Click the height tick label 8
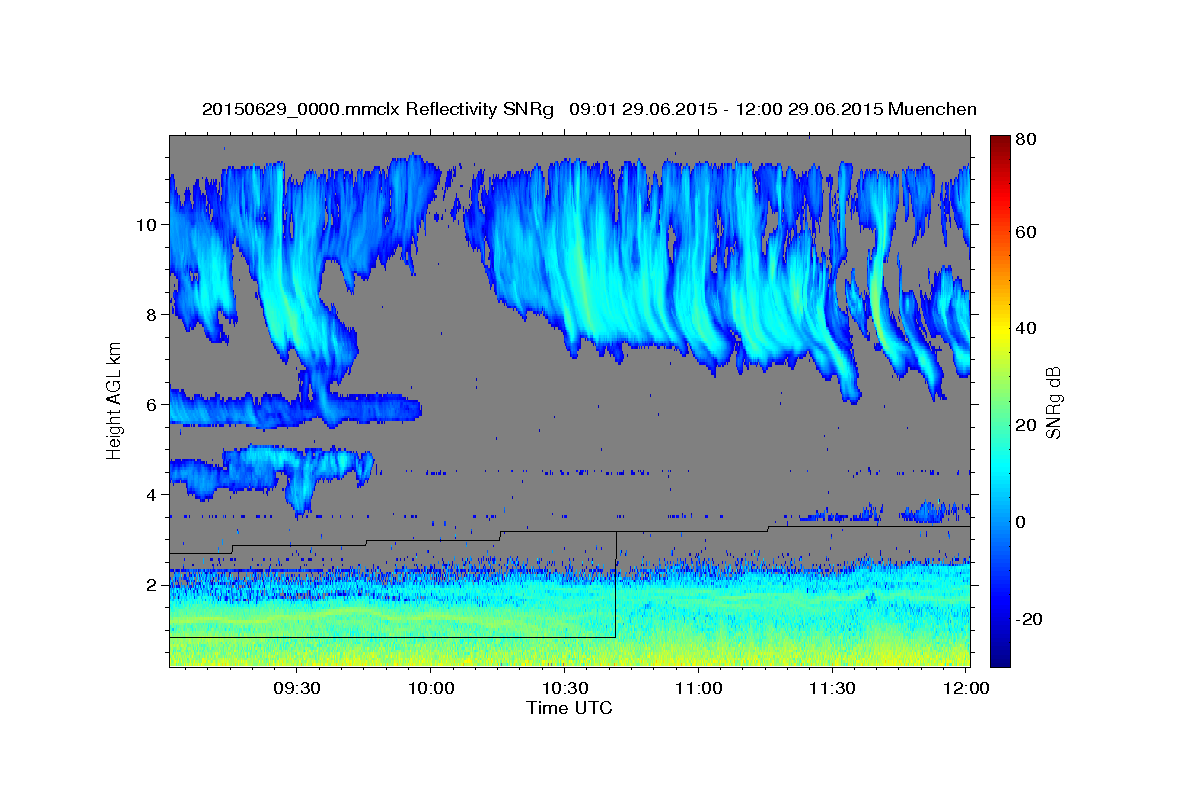The image size is (1200, 800). coord(150,314)
